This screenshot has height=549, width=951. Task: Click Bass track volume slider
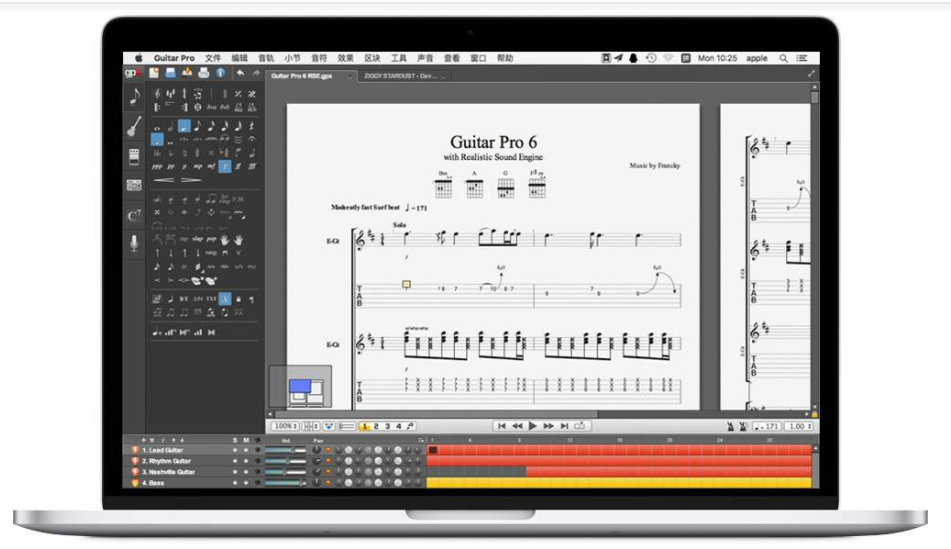click(285, 483)
